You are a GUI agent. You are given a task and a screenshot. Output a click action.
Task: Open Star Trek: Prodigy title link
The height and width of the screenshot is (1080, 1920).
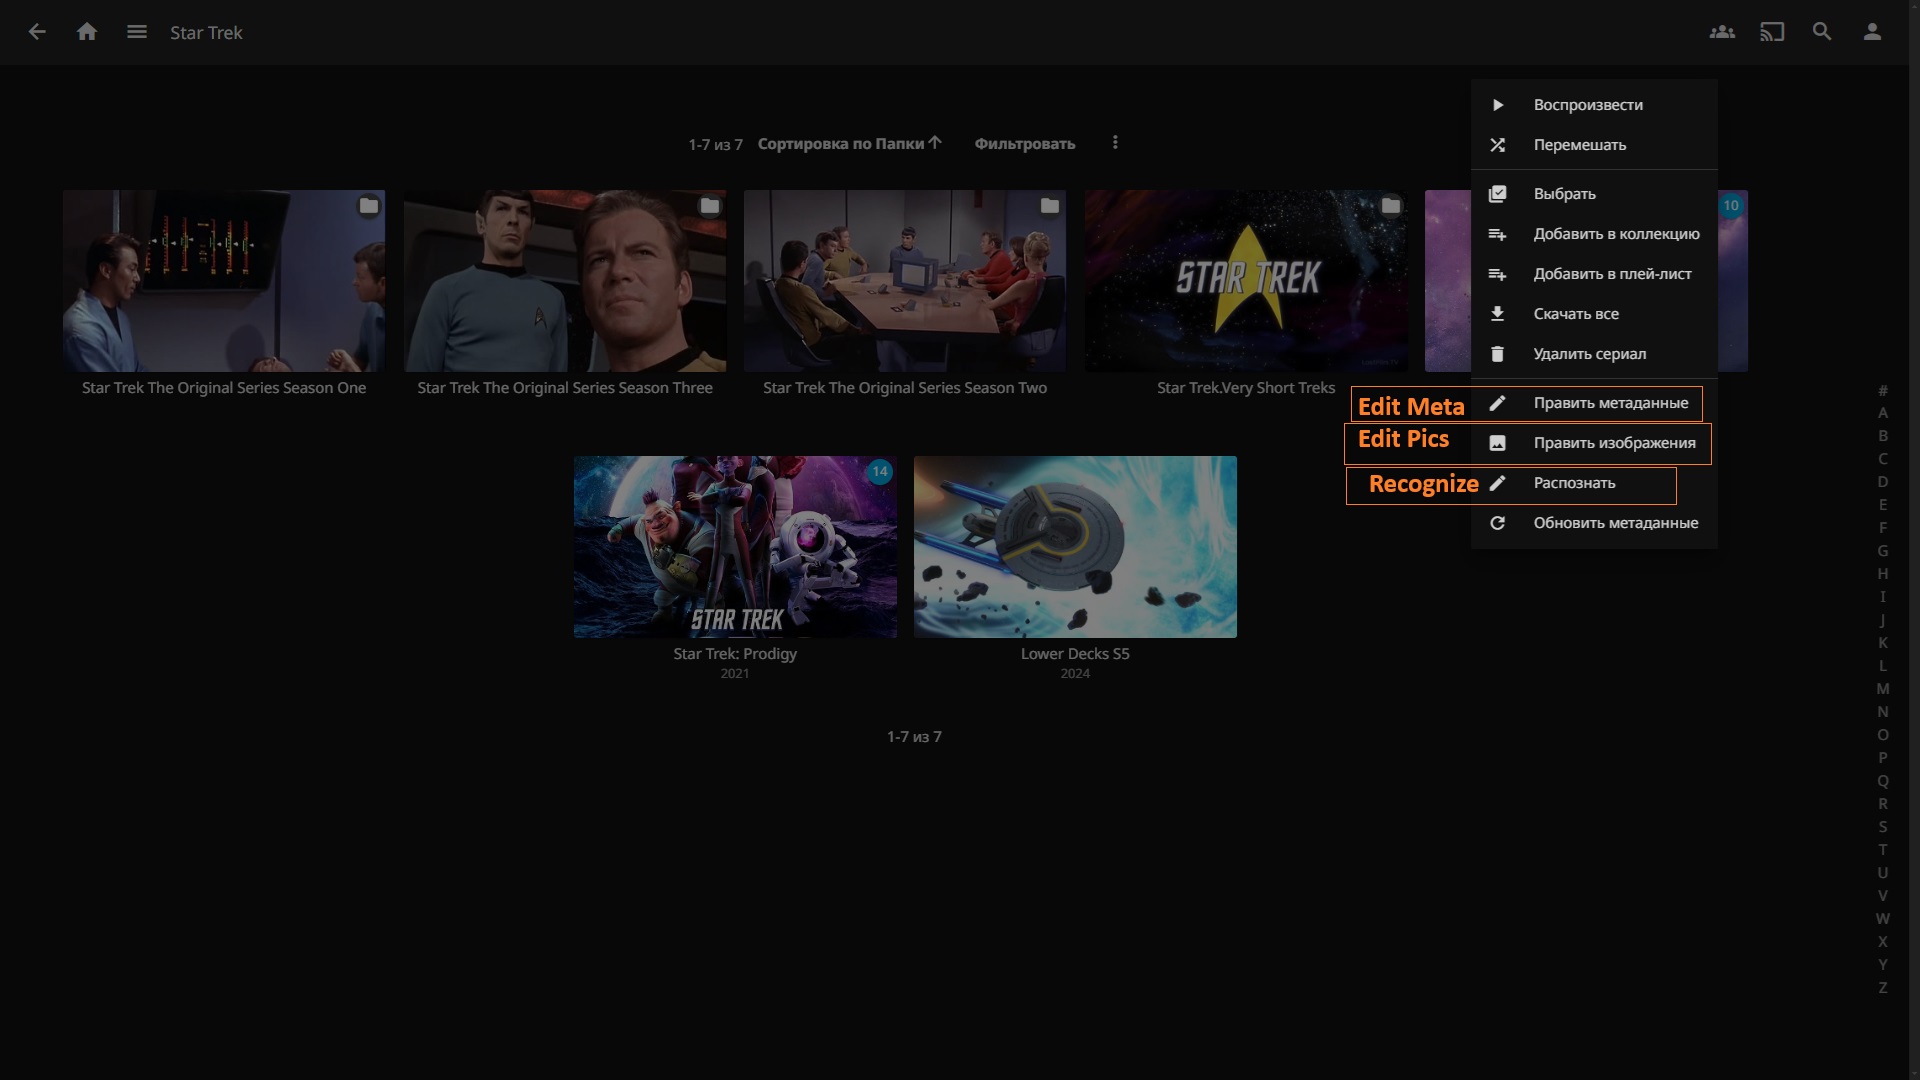point(735,654)
